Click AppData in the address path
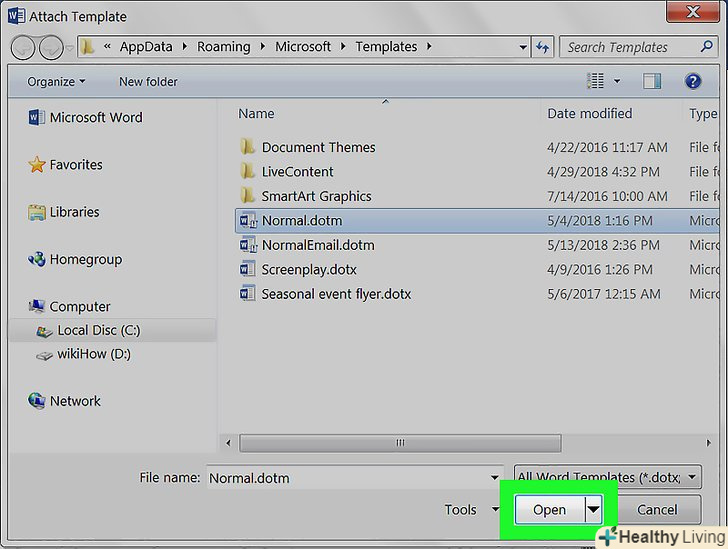Screen dimensions: 728x549 [146, 46]
